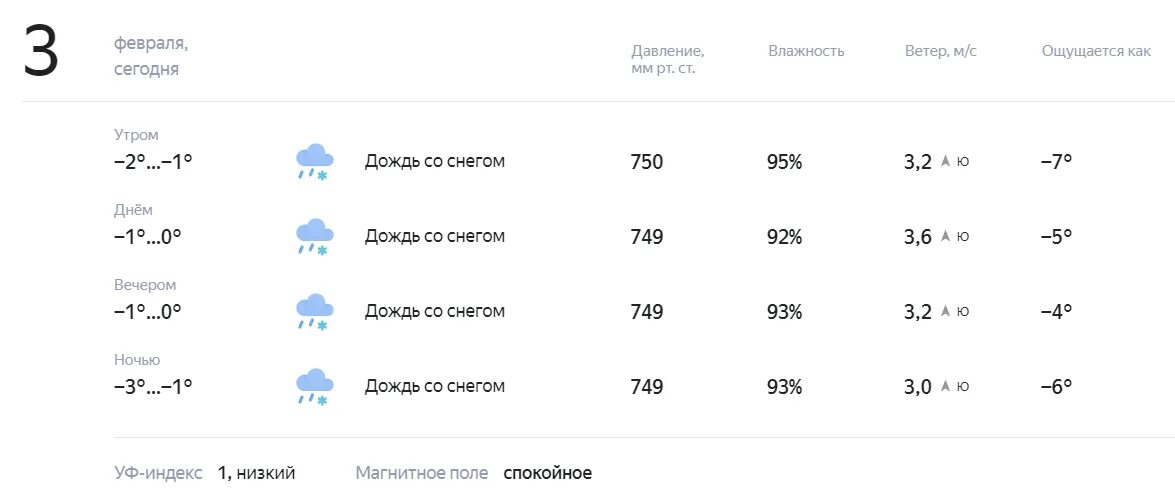Image resolution: width=1175 pixels, height=503 pixels.
Task: Click the sleet icon in the Утром row
Action: pos(314,161)
